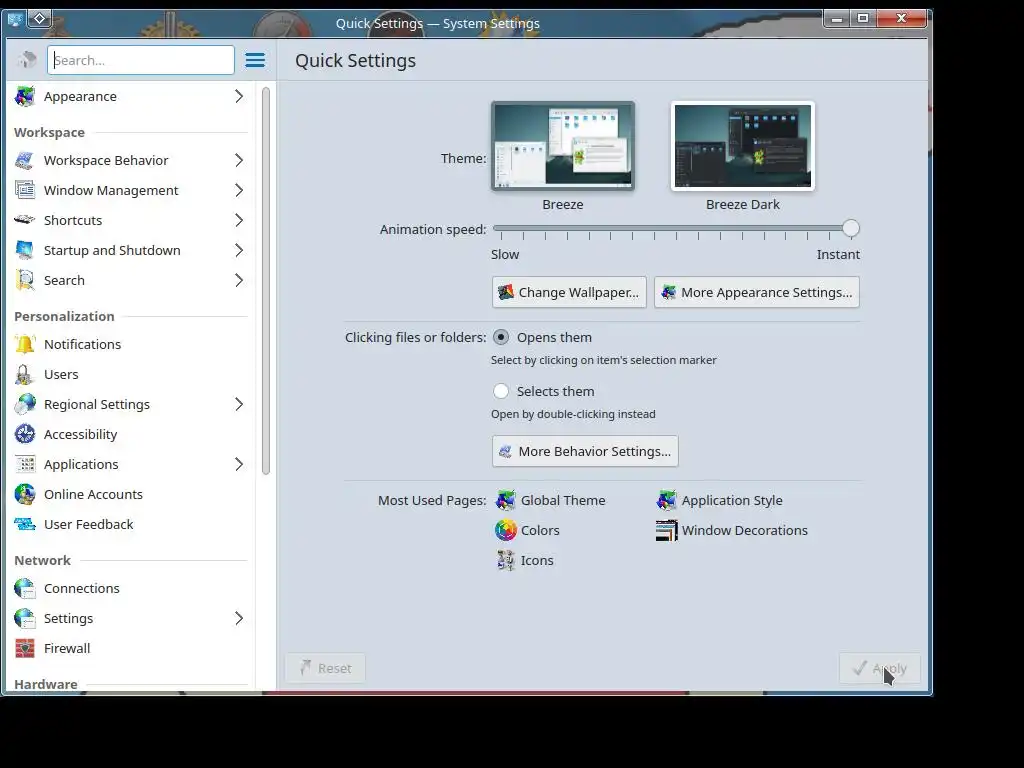Click the sidebar vertical scrollbar
Image resolution: width=1024 pixels, height=768 pixels.
266,281
